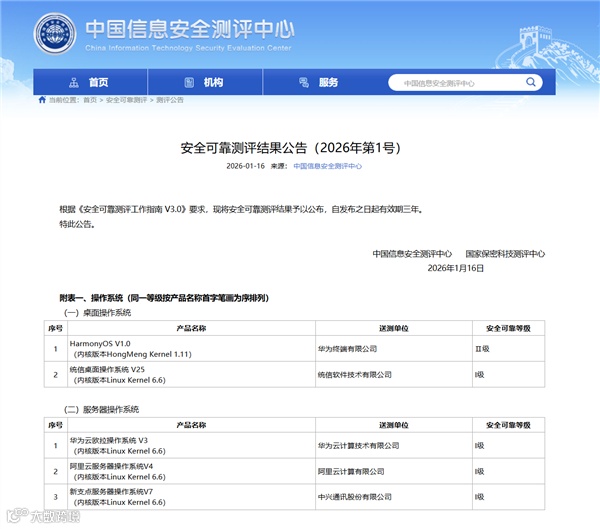Click the 服务 service icon
600x529 pixels.
coord(304,82)
